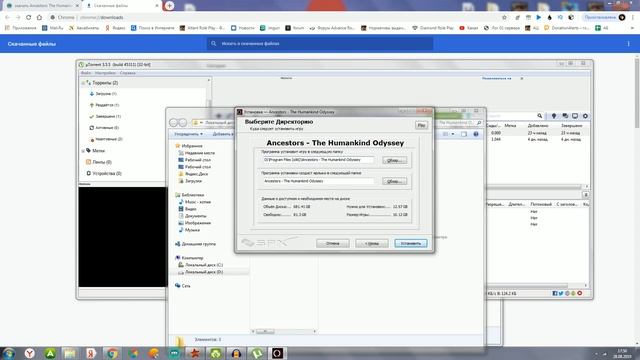Select Сеть in Explorer sidebar
The height and width of the screenshot is (360, 640).
(x=182, y=286)
